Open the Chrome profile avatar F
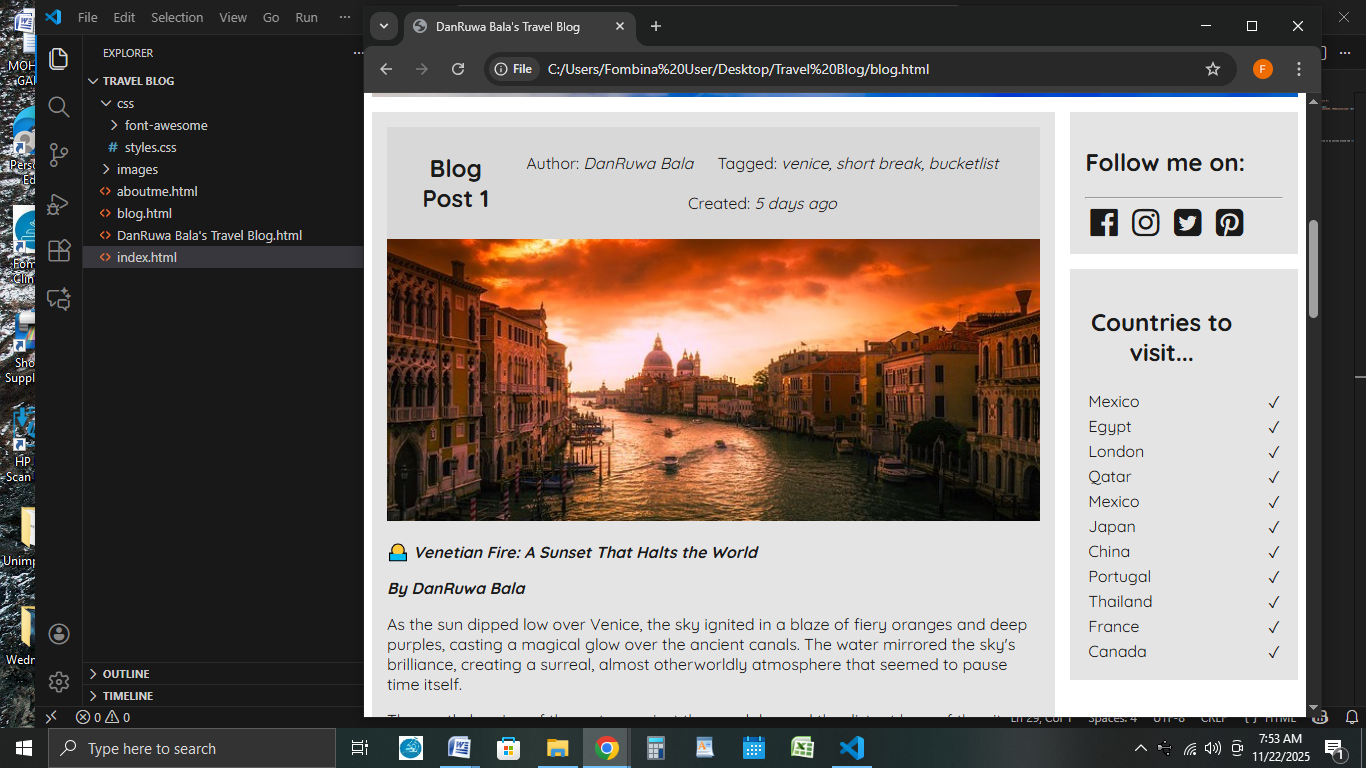Viewport: 1366px width, 768px height. point(1263,69)
